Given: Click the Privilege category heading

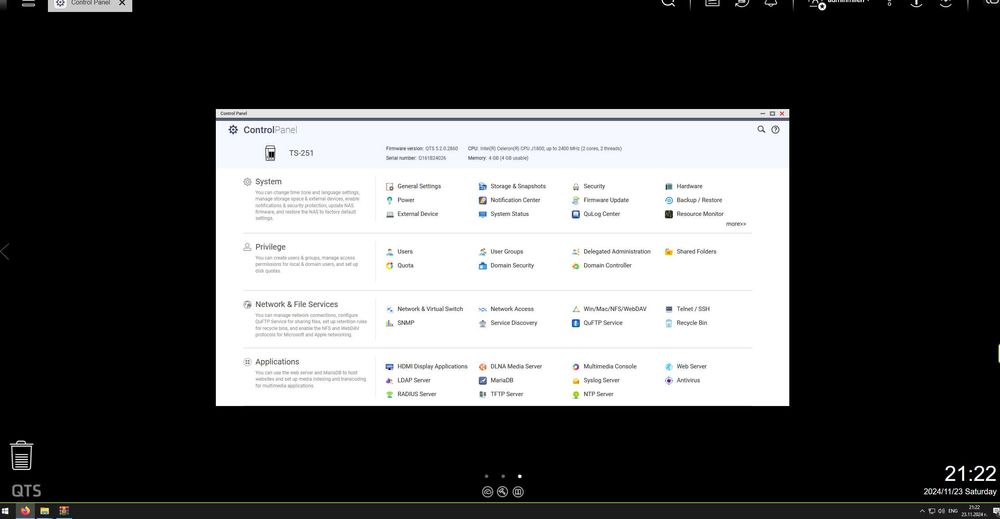Looking at the screenshot, I should pyautogui.click(x=270, y=247).
